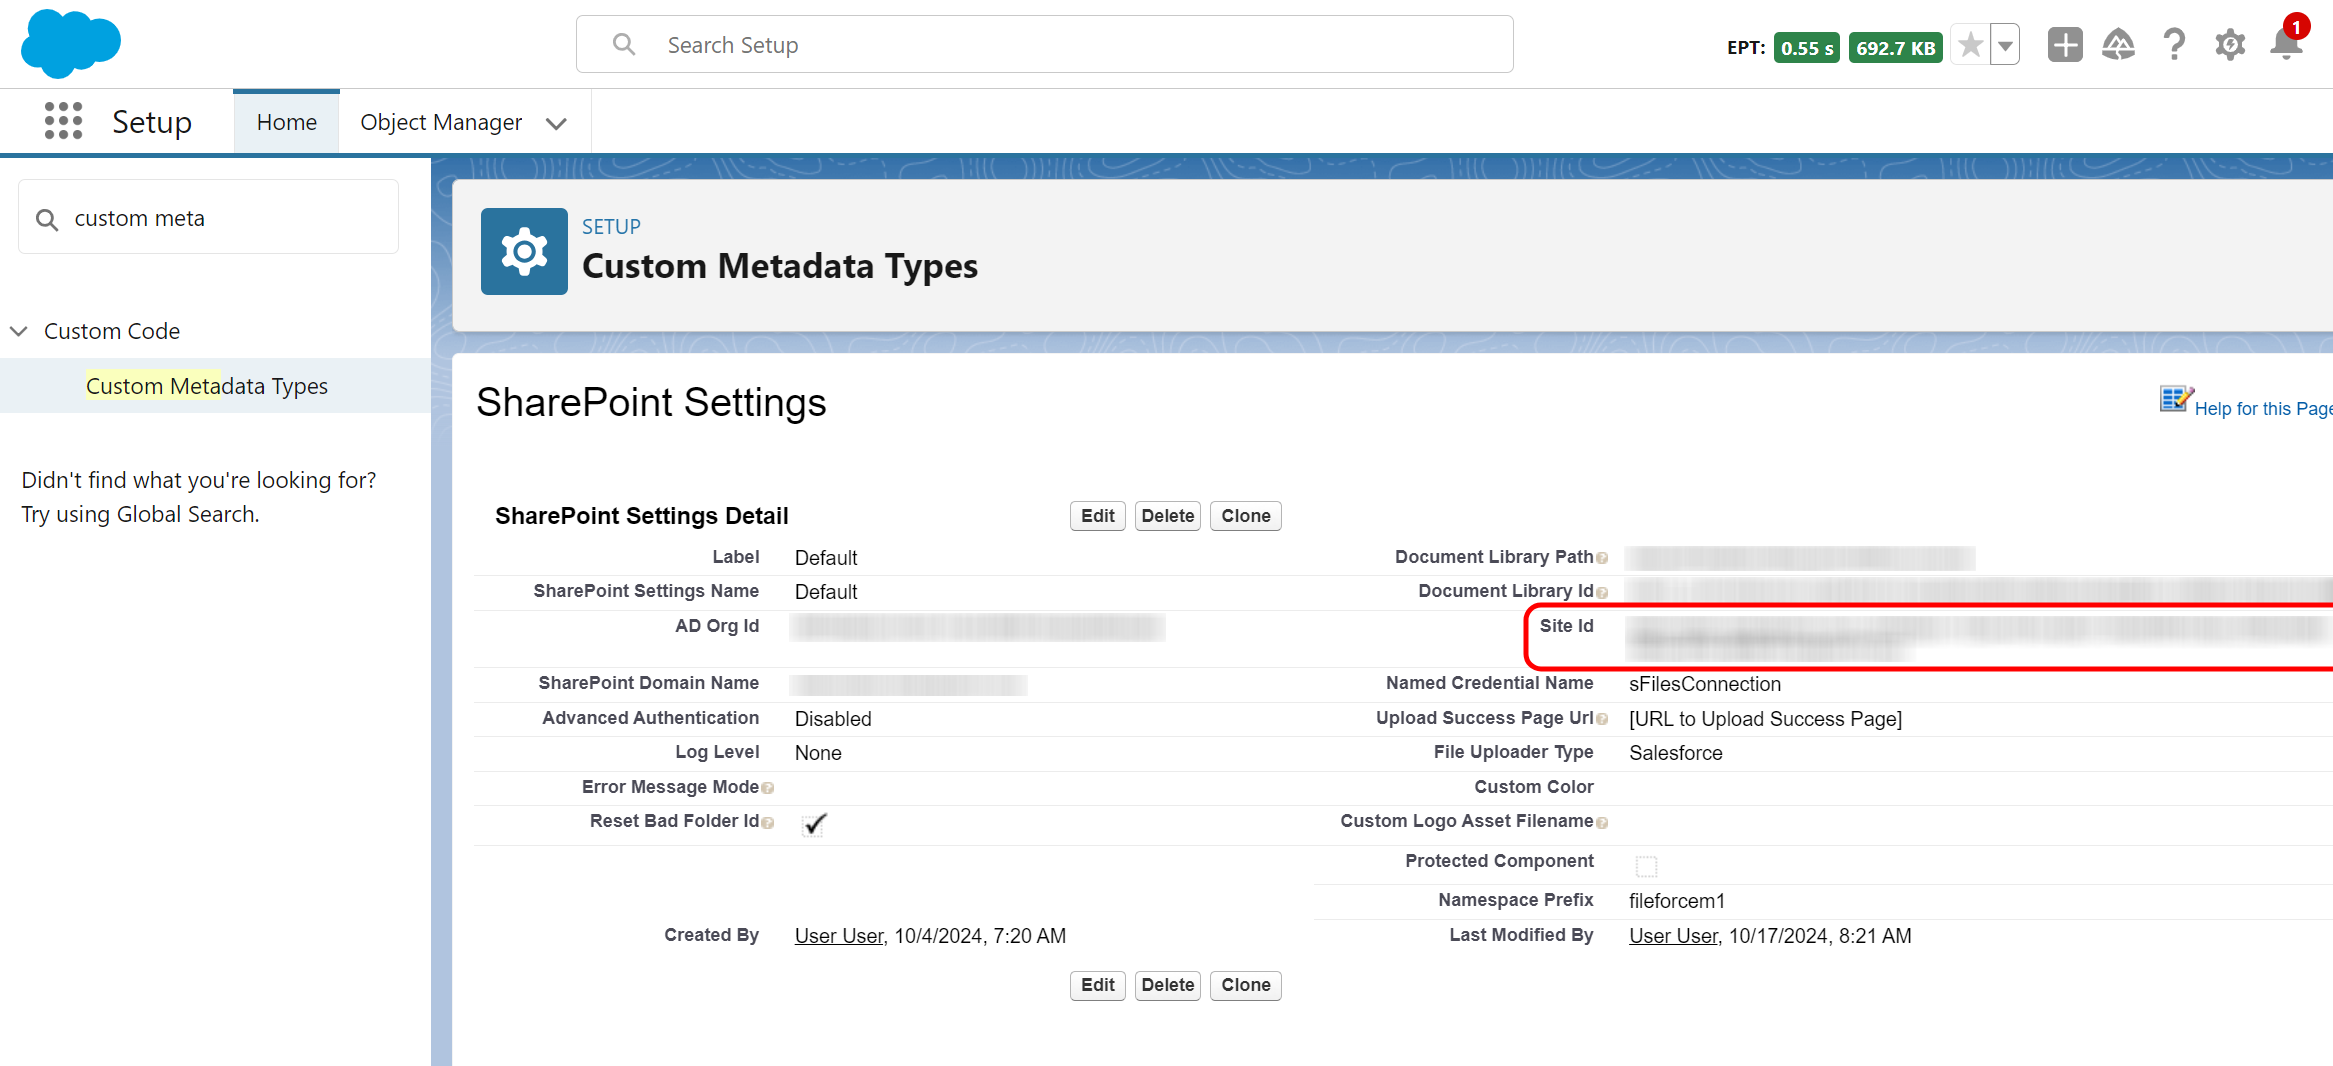Screen dimensions: 2333x1066
Task: Open the Help for this Page link
Action: 2263,409
